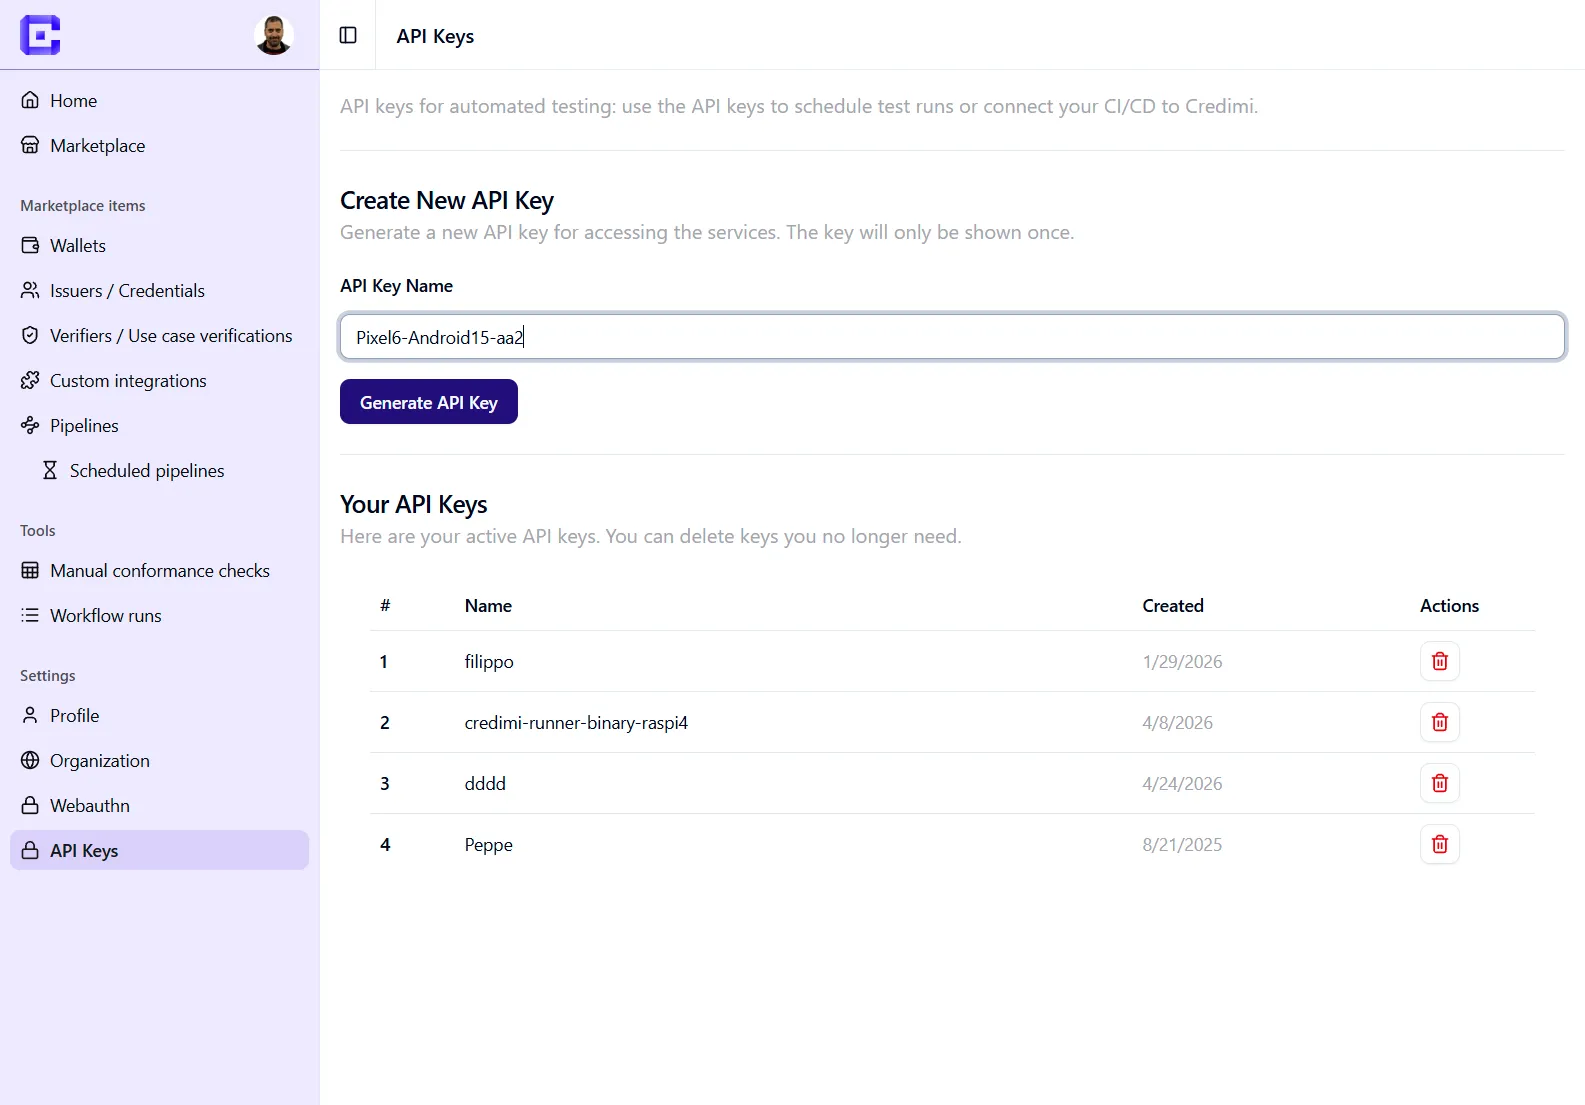Click the filippo key name

[x=489, y=661]
